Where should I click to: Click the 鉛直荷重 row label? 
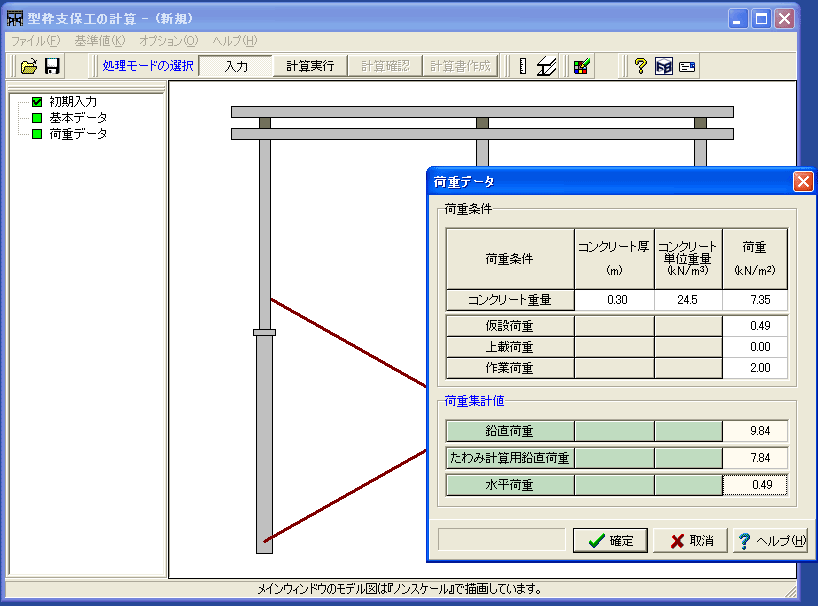(510, 431)
